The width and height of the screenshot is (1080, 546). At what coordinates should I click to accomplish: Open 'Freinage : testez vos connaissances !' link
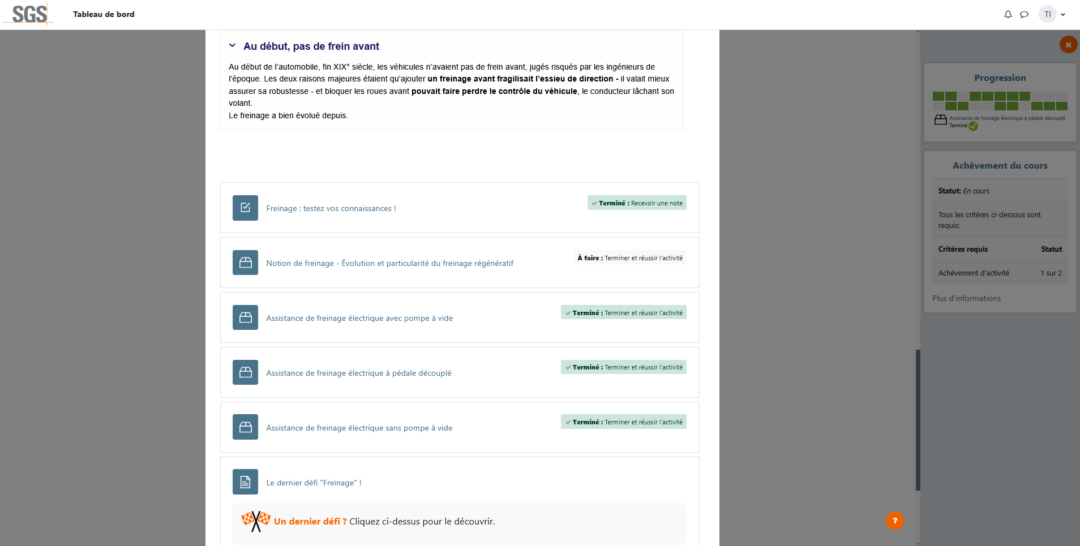(x=331, y=209)
